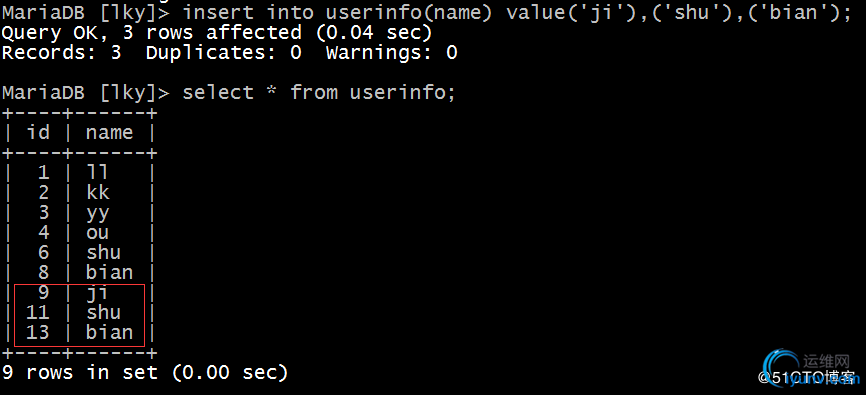The width and height of the screenshot is (866, 395).
Task: Click the 51CTO blog watermark text
Action: pyautogui.click(x=806, y=378)
